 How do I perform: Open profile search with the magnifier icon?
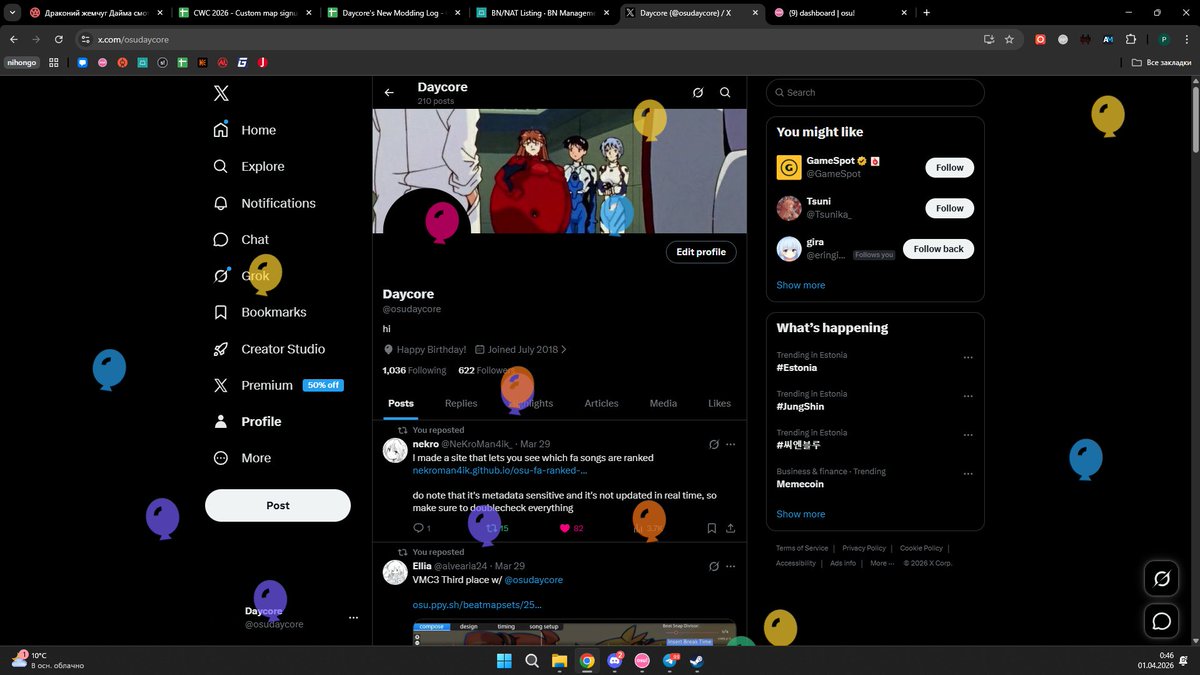tap(725, 92)
